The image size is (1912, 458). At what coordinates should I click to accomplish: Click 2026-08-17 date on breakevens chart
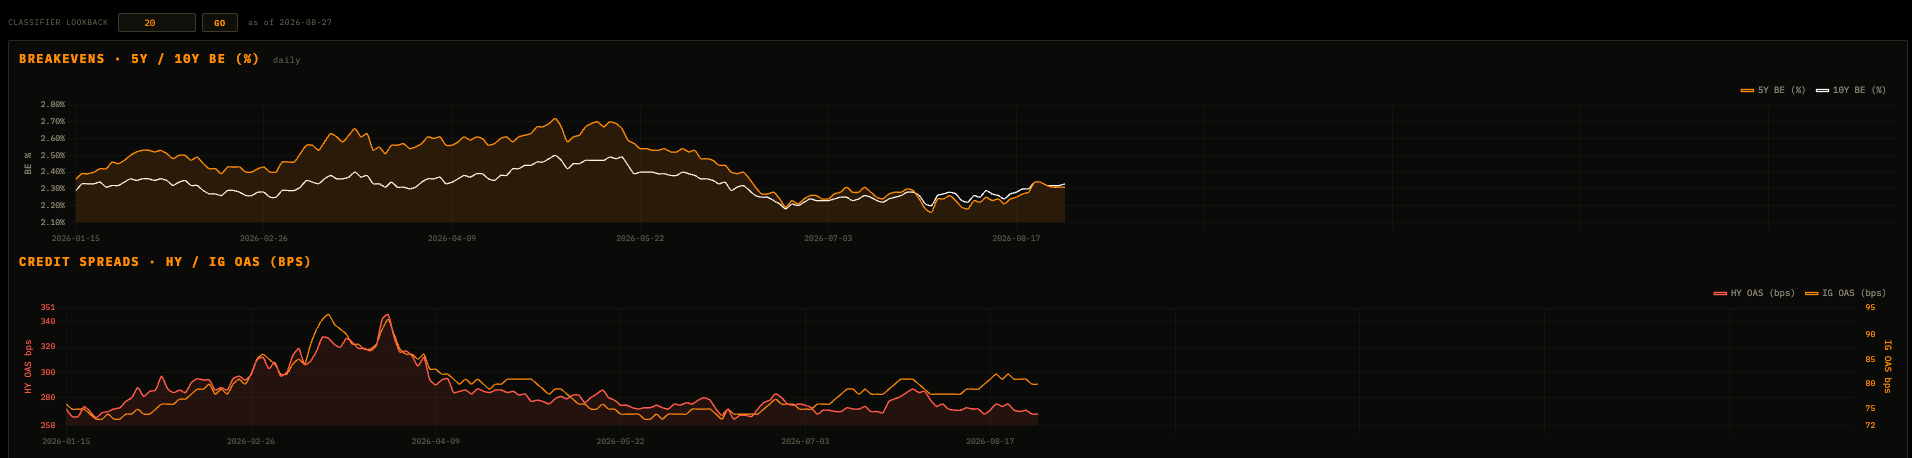(x=1016, y=238)
